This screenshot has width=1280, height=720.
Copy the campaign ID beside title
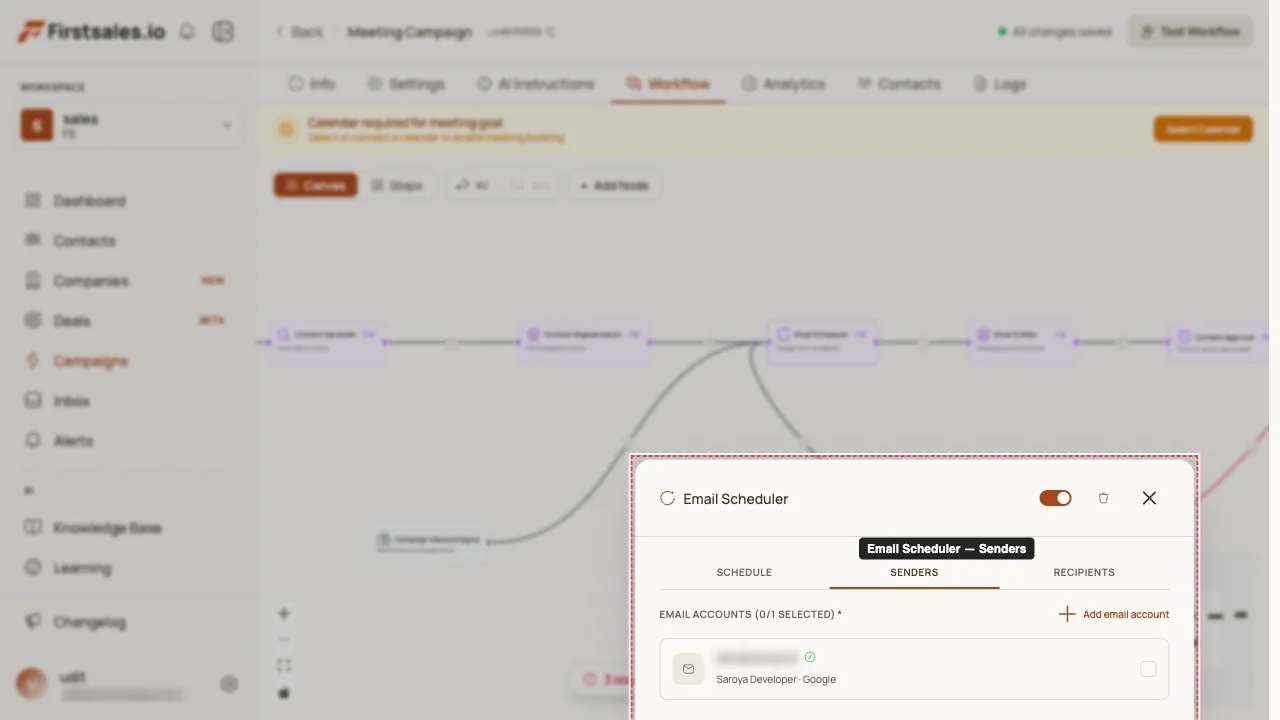tap(550, 32)
